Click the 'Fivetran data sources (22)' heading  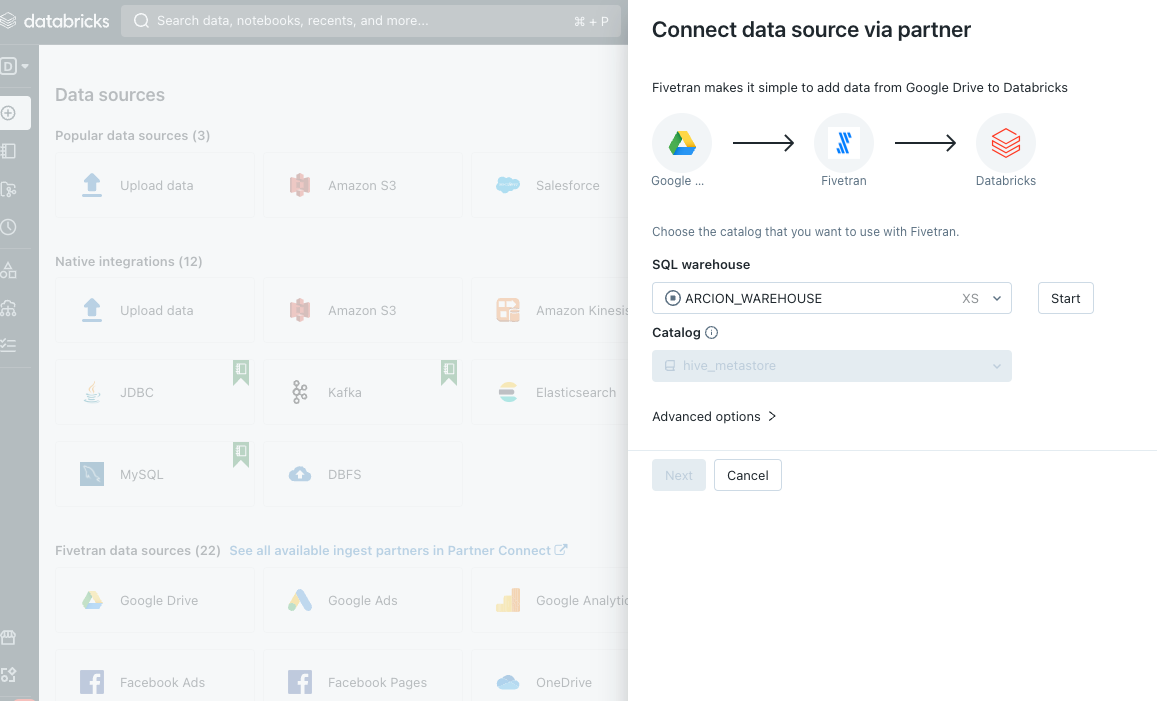(138, 550)
